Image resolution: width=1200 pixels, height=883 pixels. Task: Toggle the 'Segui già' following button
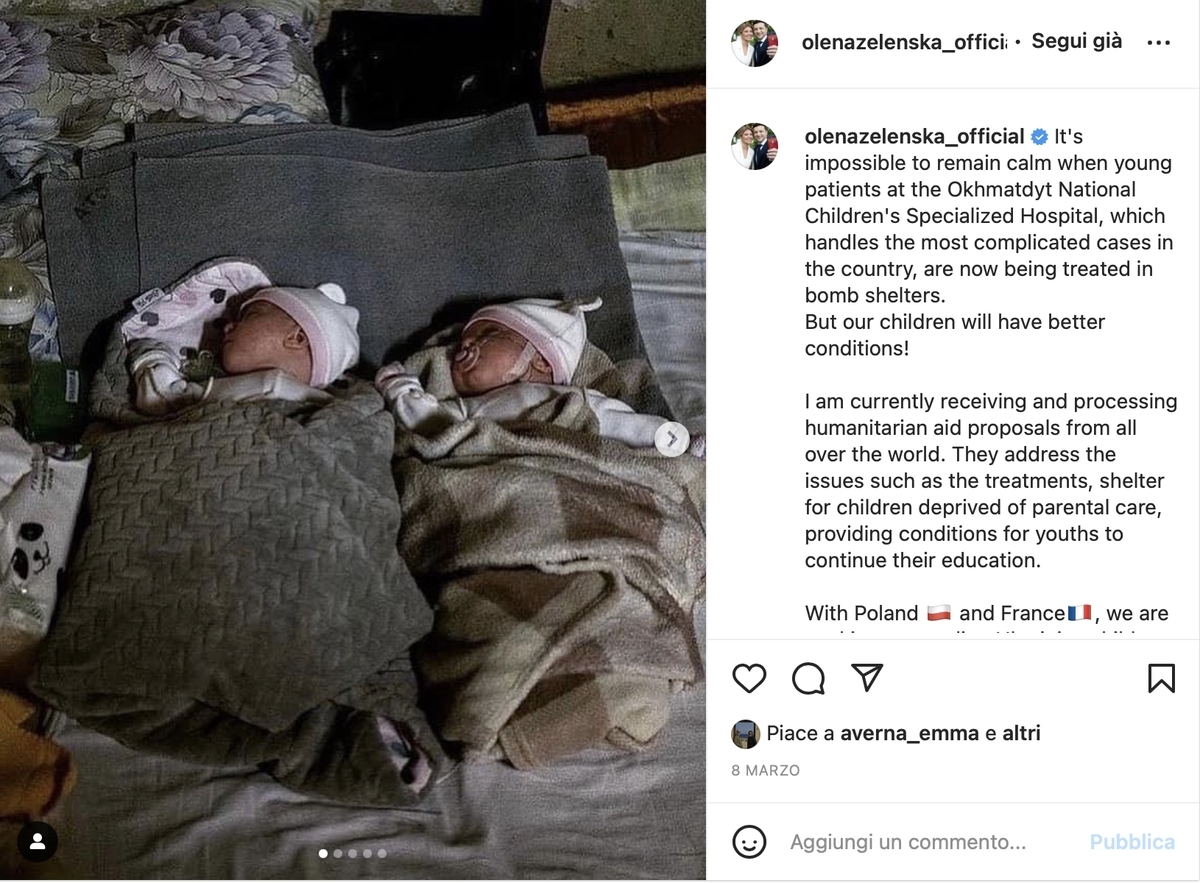coord(1077,42)
